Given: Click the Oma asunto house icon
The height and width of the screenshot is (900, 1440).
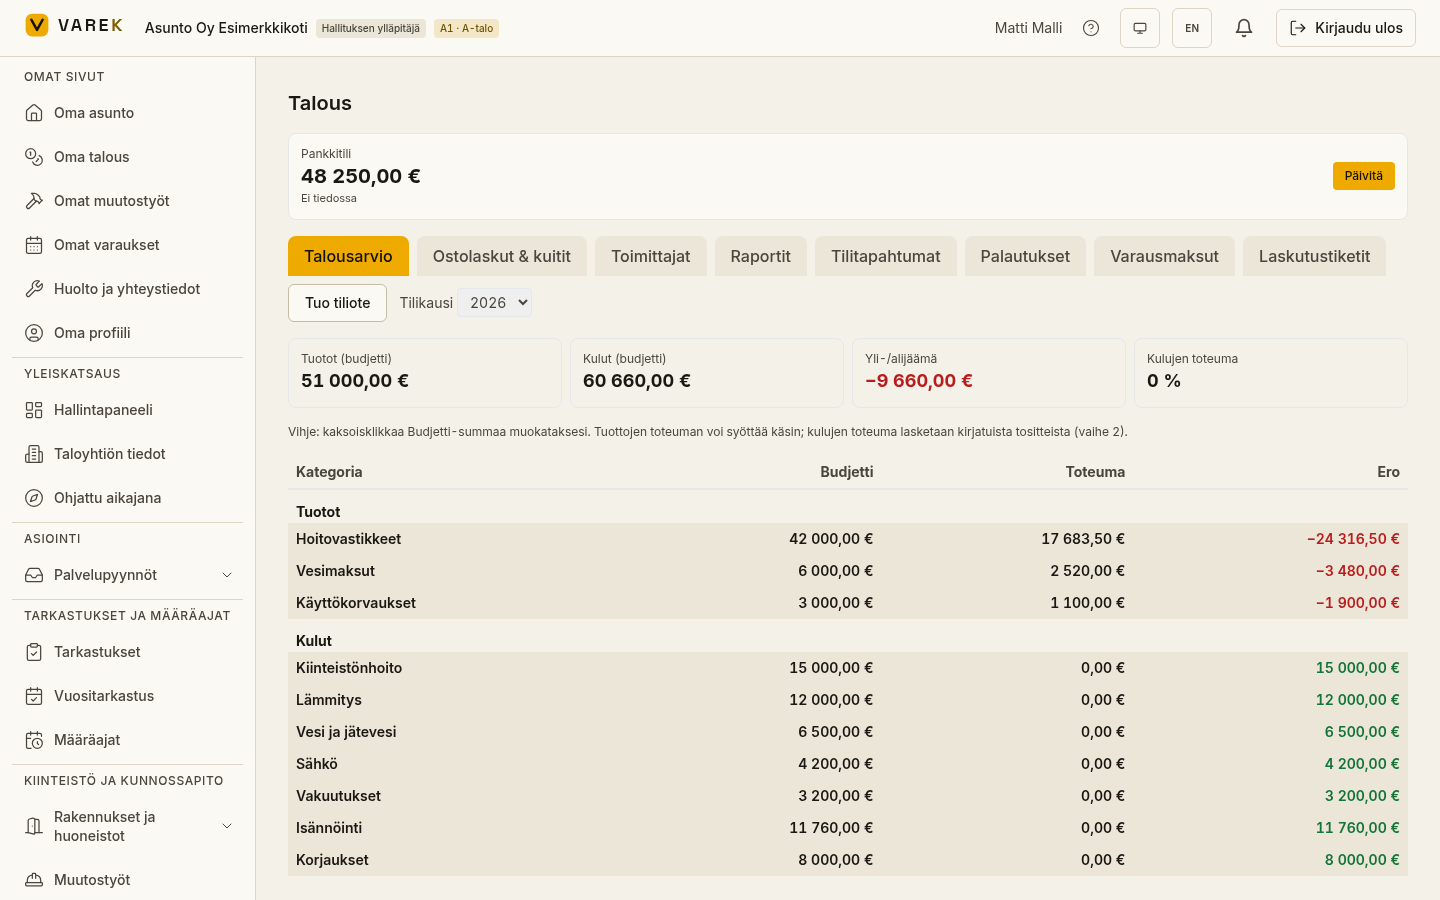Looking at the screenshot, I should [x=34, y=113].
